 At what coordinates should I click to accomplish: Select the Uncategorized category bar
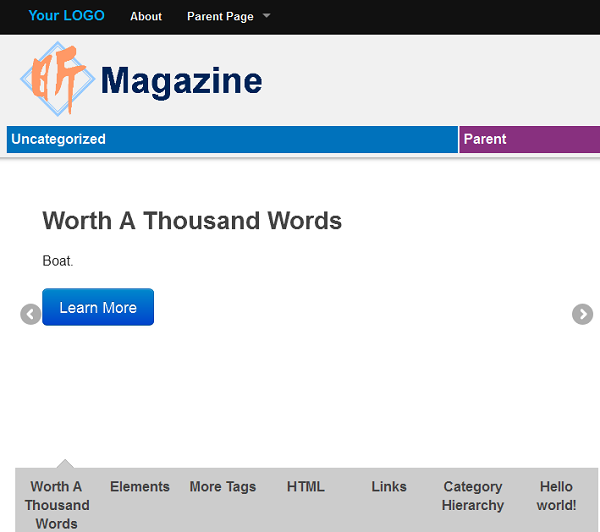click(x=232, y=140)
